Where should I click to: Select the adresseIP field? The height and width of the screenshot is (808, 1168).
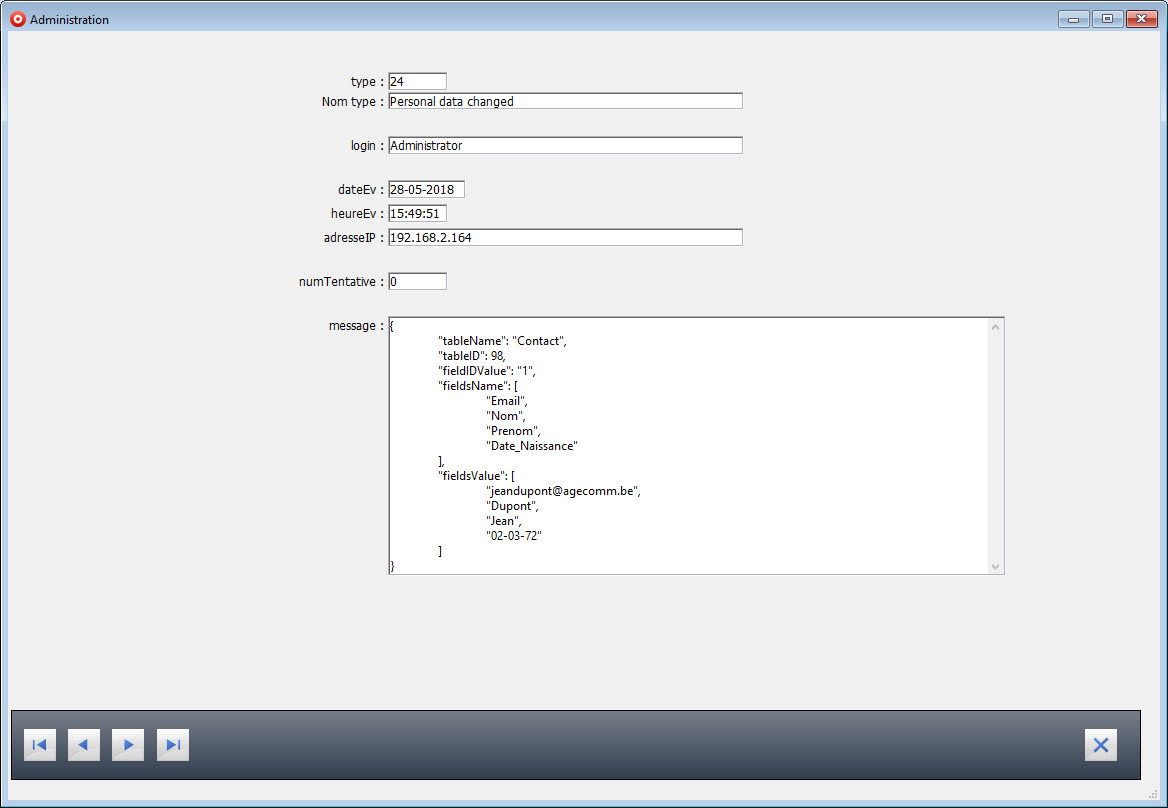(x=565, y=238)
